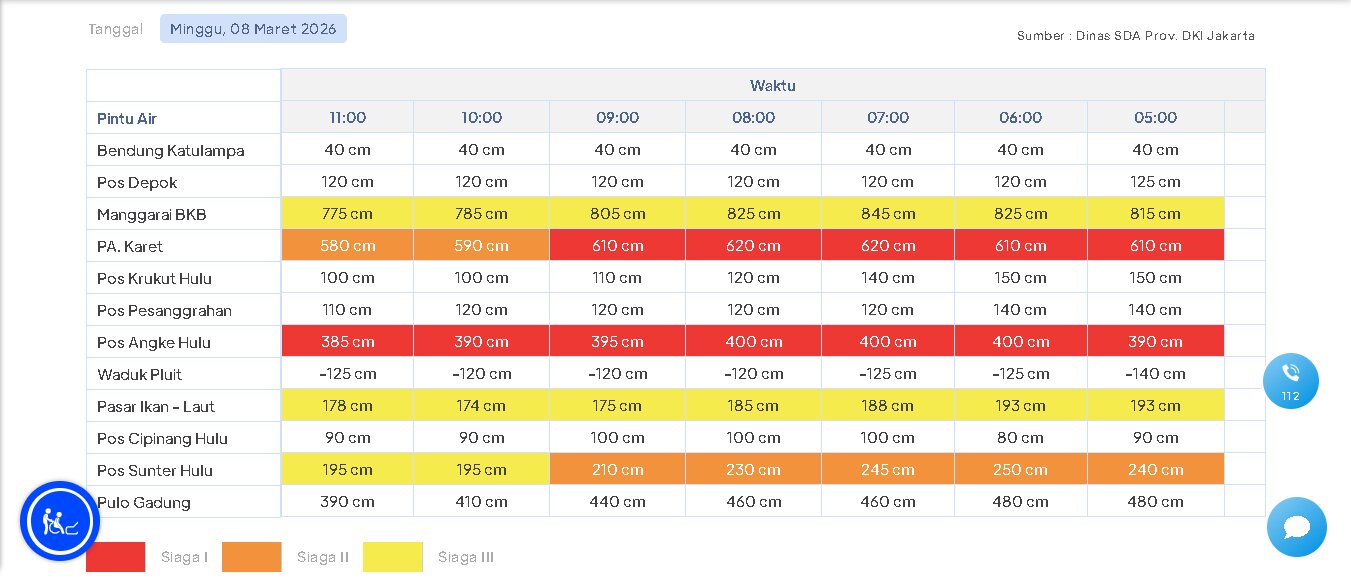The image size is (1351, 581).
Task: Click the 112 emergency phone icon
Action: click(x=1290, y=381)
